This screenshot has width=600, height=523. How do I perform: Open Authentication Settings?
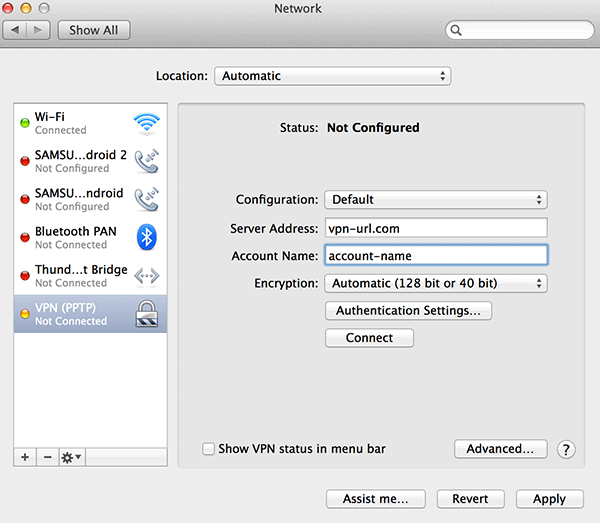tap(408, 311)
